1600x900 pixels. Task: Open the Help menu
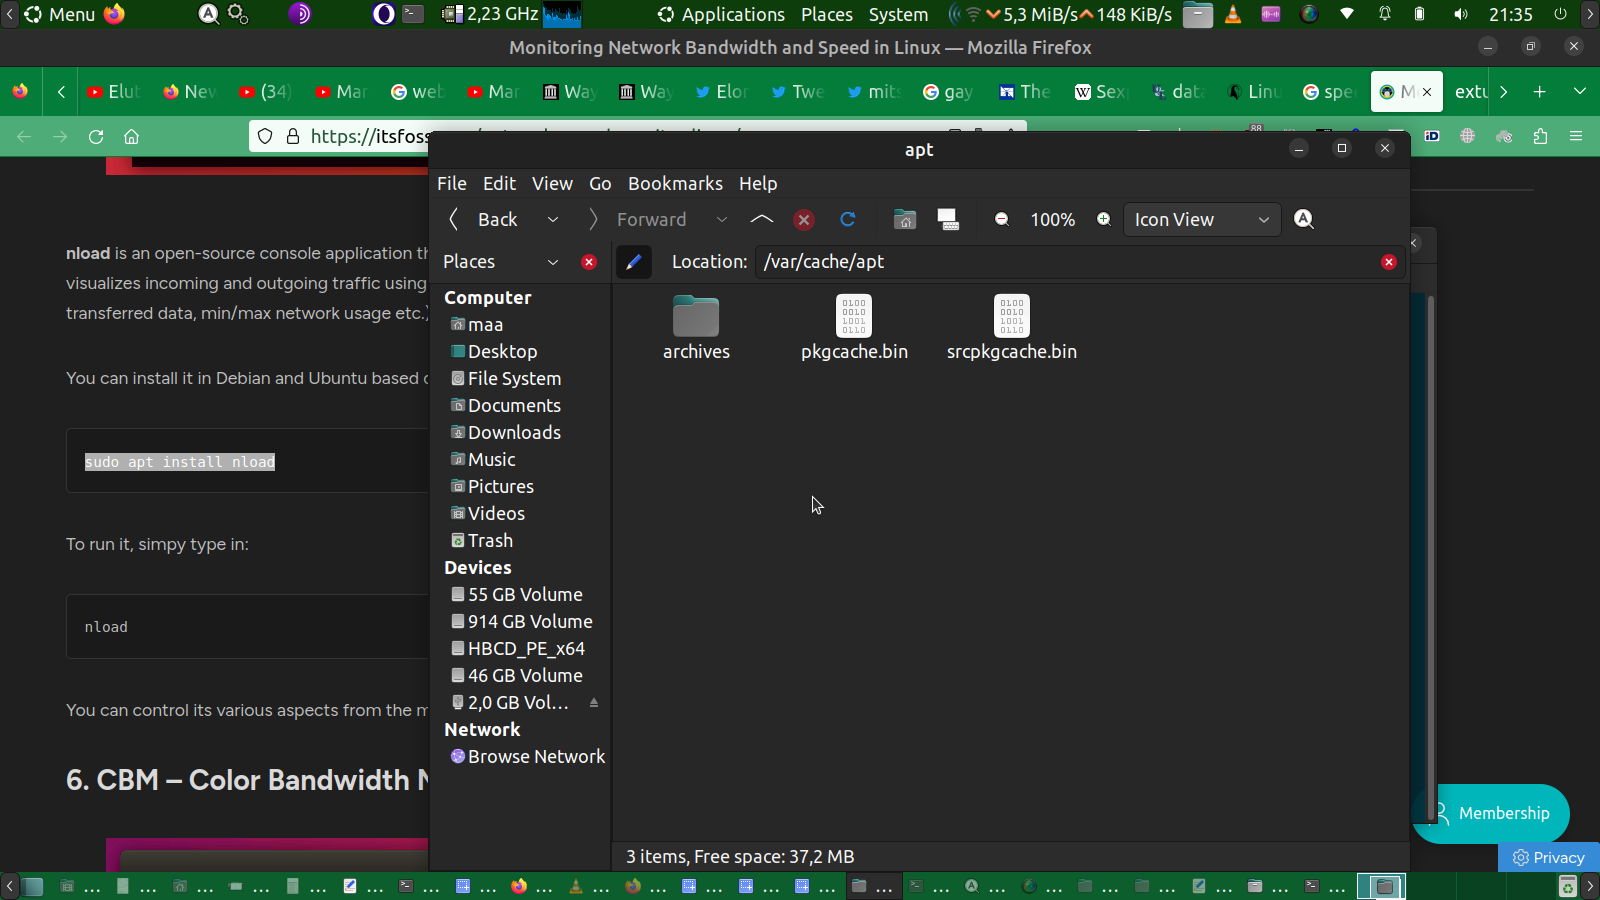pyautogui.click(x=758, y=183)
